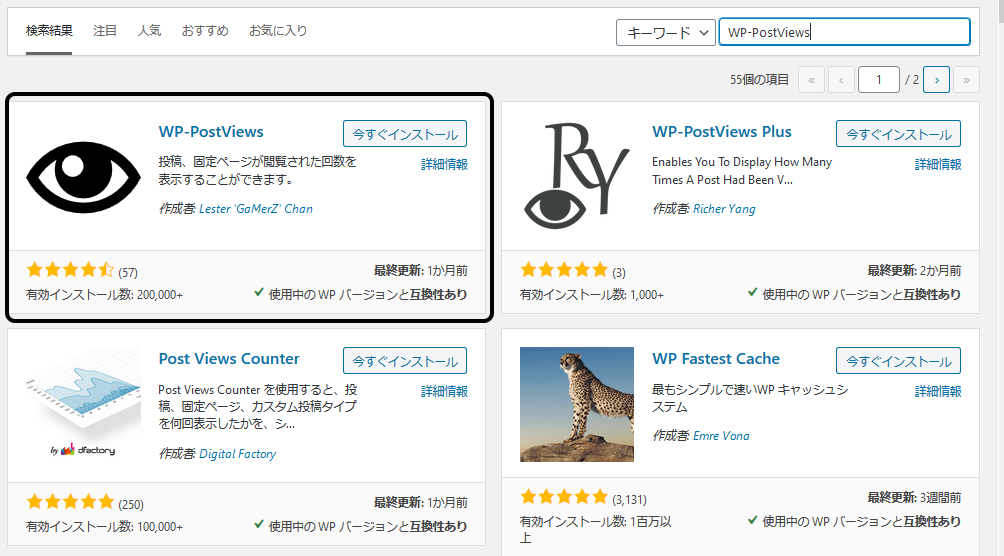Go to the next results page

[x=936, y=80]
